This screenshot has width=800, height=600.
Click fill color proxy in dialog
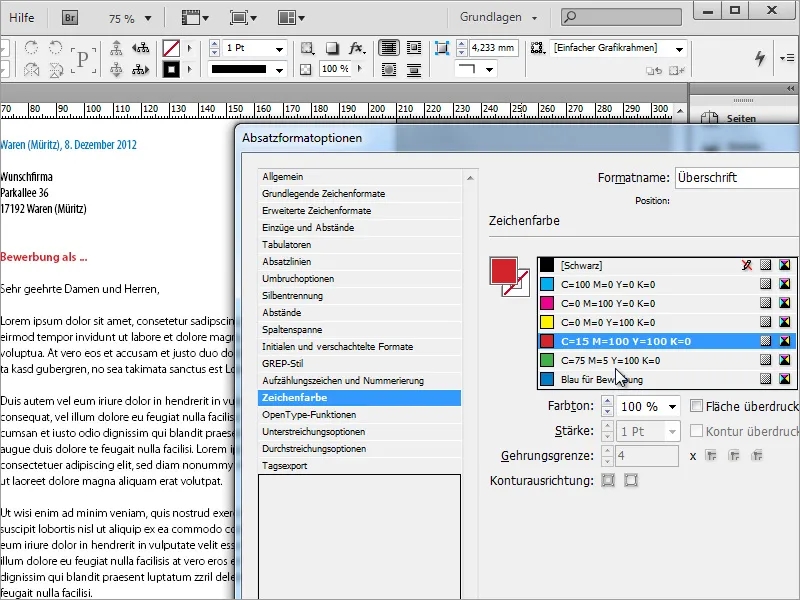coord(504,270)
